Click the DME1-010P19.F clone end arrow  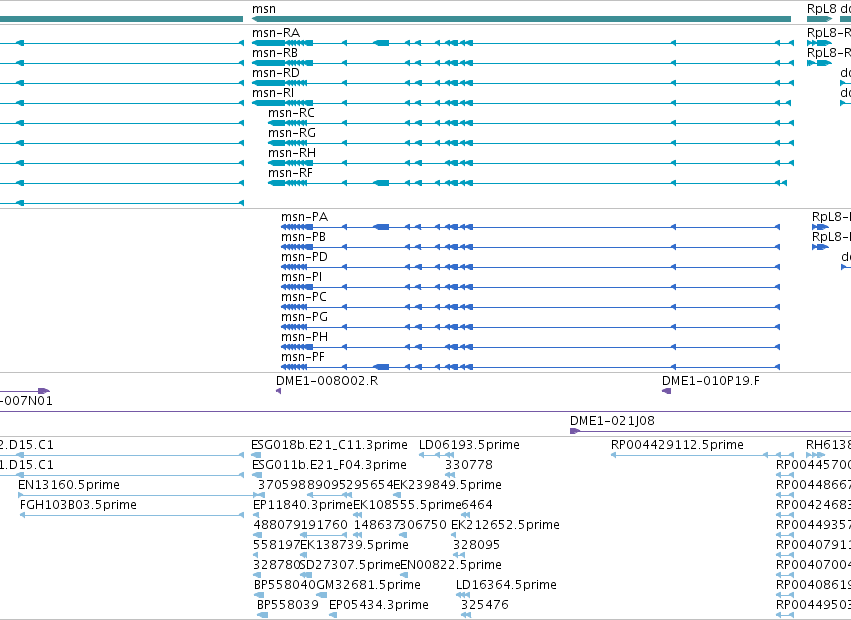(x=666, y=391)
